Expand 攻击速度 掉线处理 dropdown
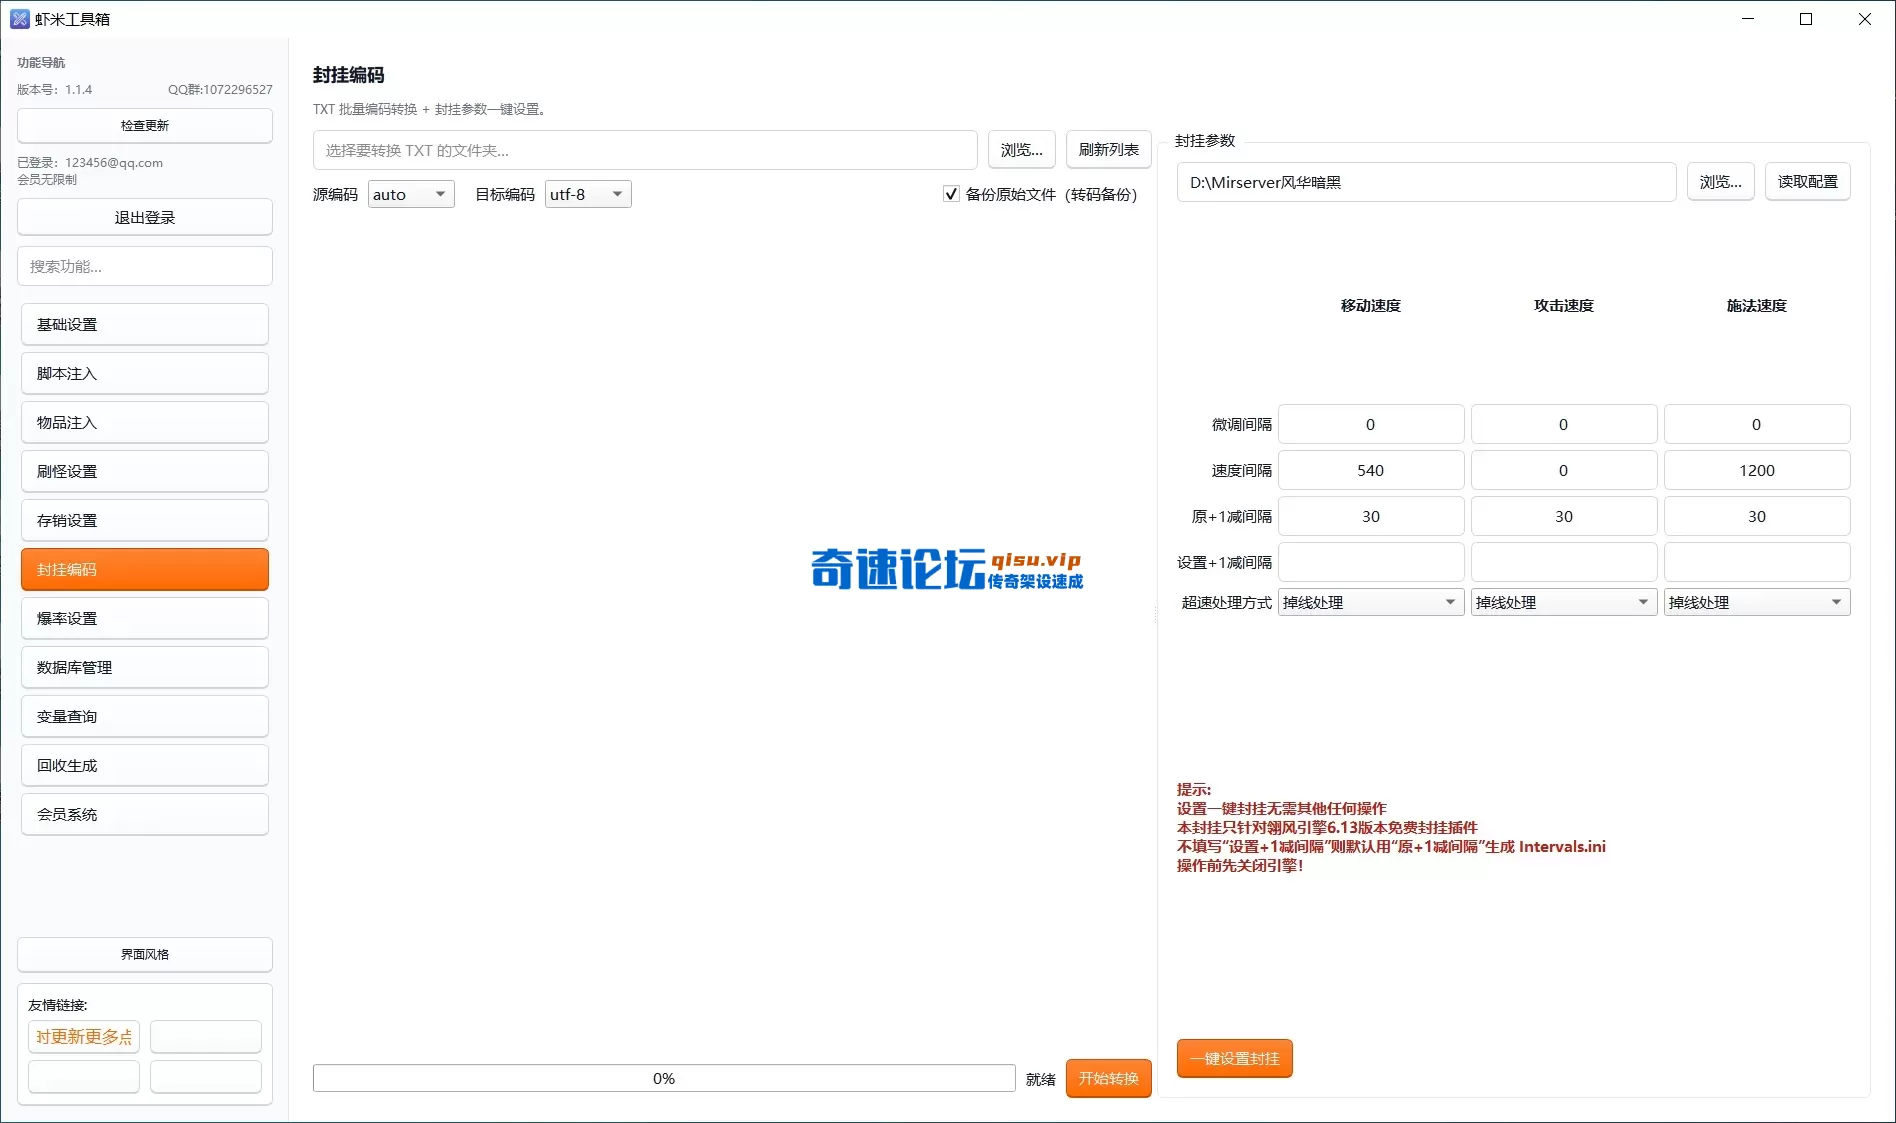The image size is (1896, 1123). (1563, 602)
